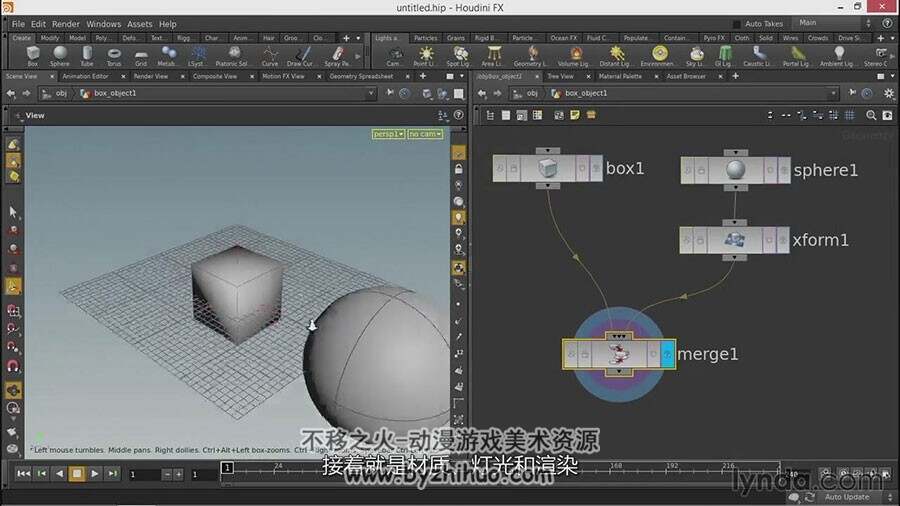Switch to the Render View tab
This screenshot has height=506, width=900.
point(151,76)
